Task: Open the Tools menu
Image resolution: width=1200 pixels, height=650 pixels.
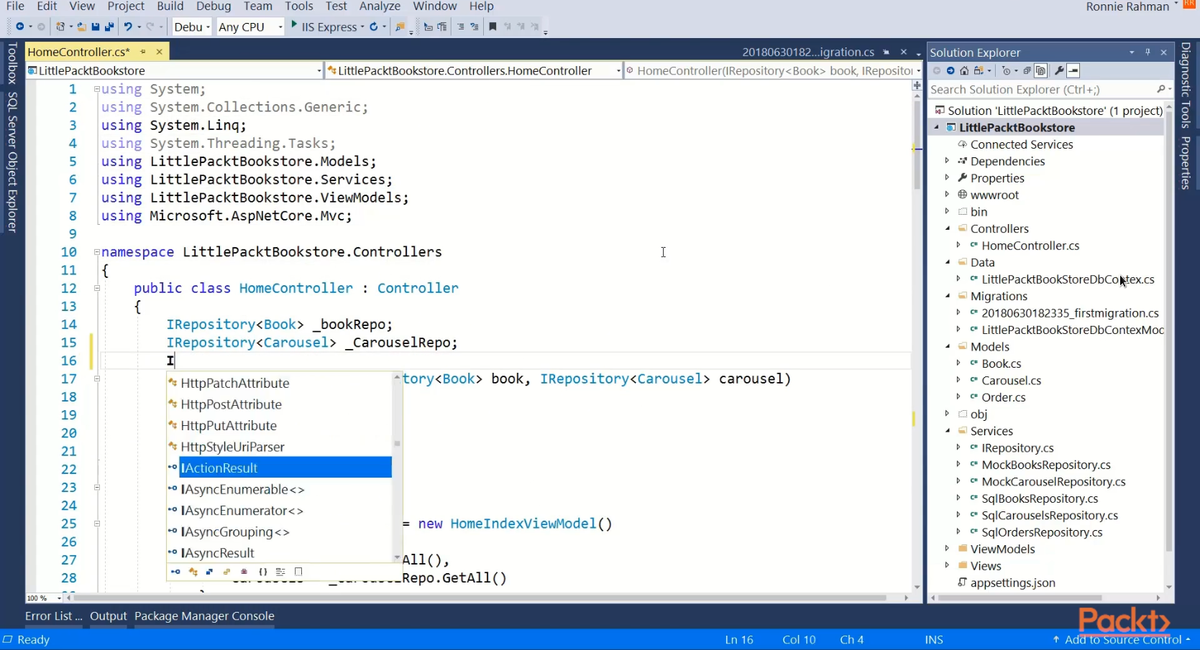Action: pyautogui.click(x=299, y=6)
